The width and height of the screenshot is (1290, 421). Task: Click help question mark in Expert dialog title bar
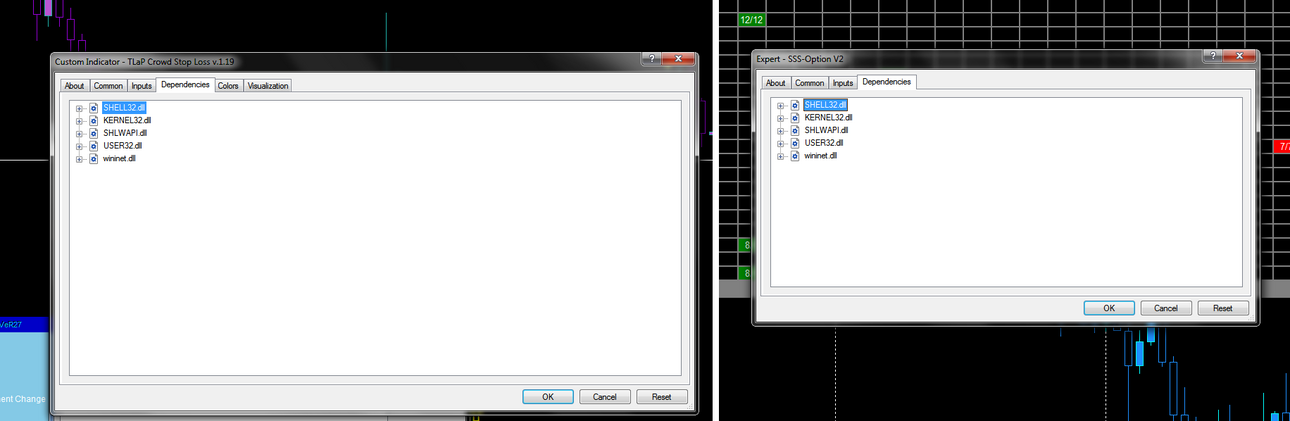coord(1214,58)
